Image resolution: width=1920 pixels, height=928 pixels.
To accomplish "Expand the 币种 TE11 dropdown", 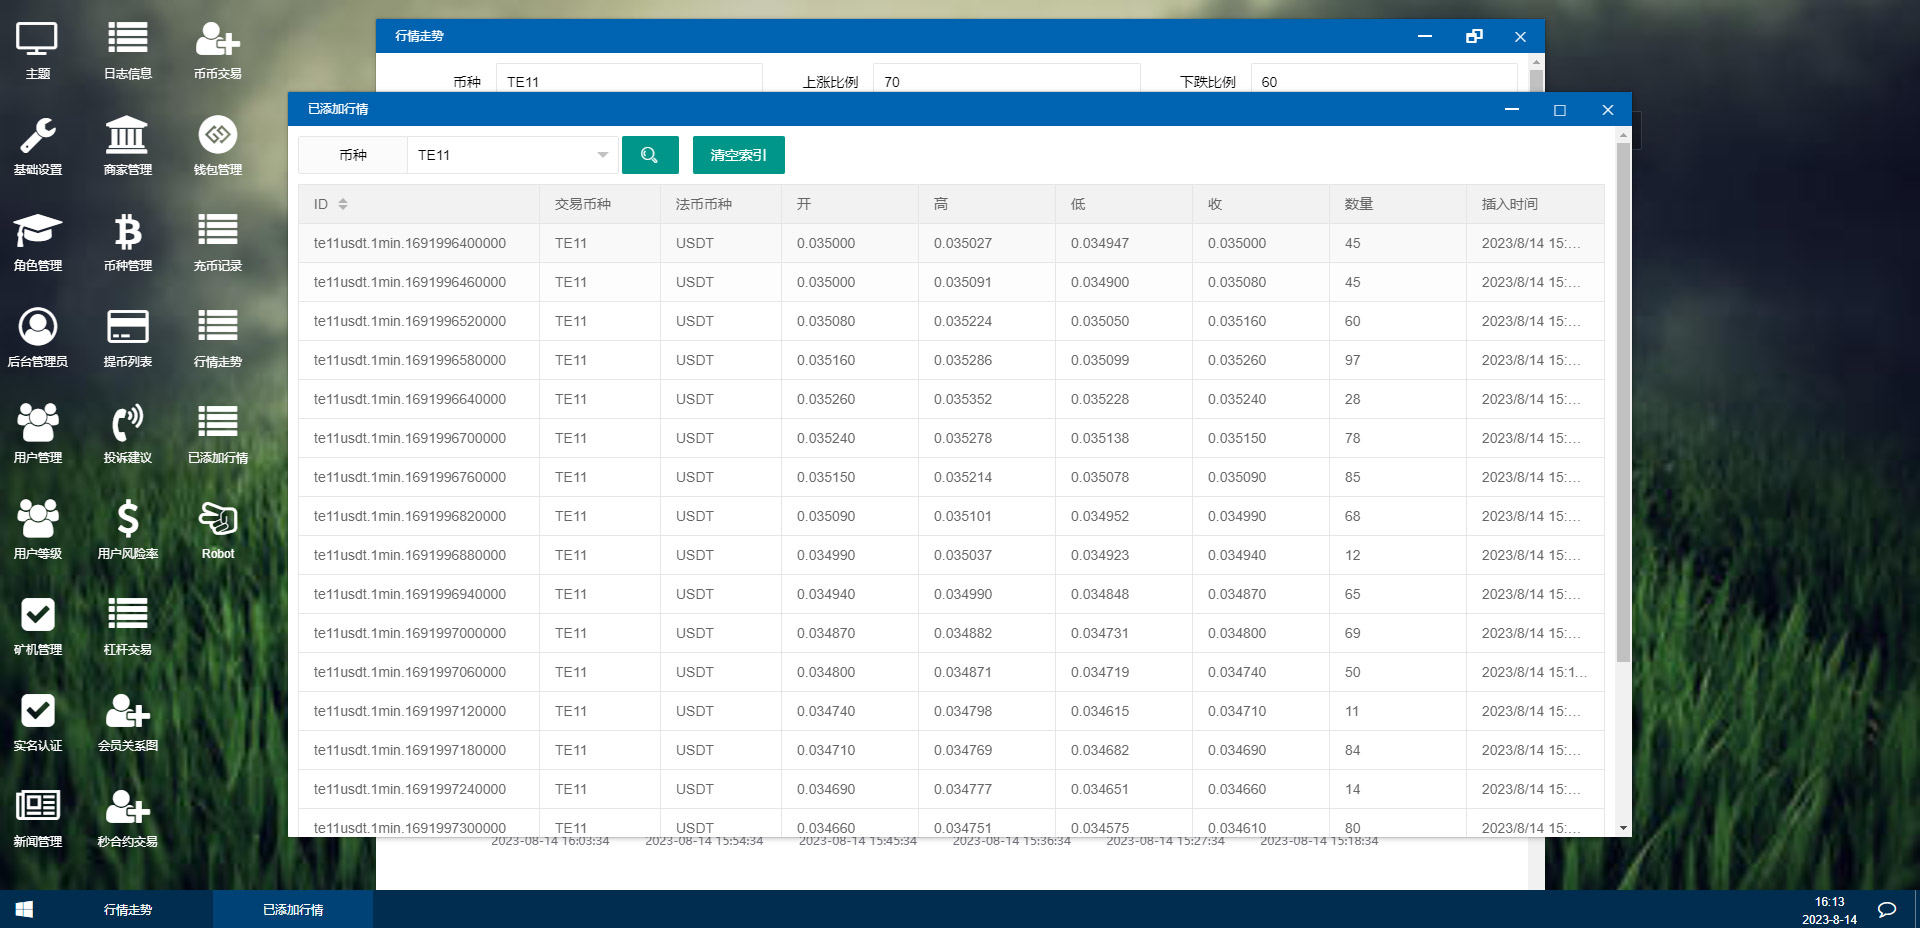I will click(x=602, y=155).
